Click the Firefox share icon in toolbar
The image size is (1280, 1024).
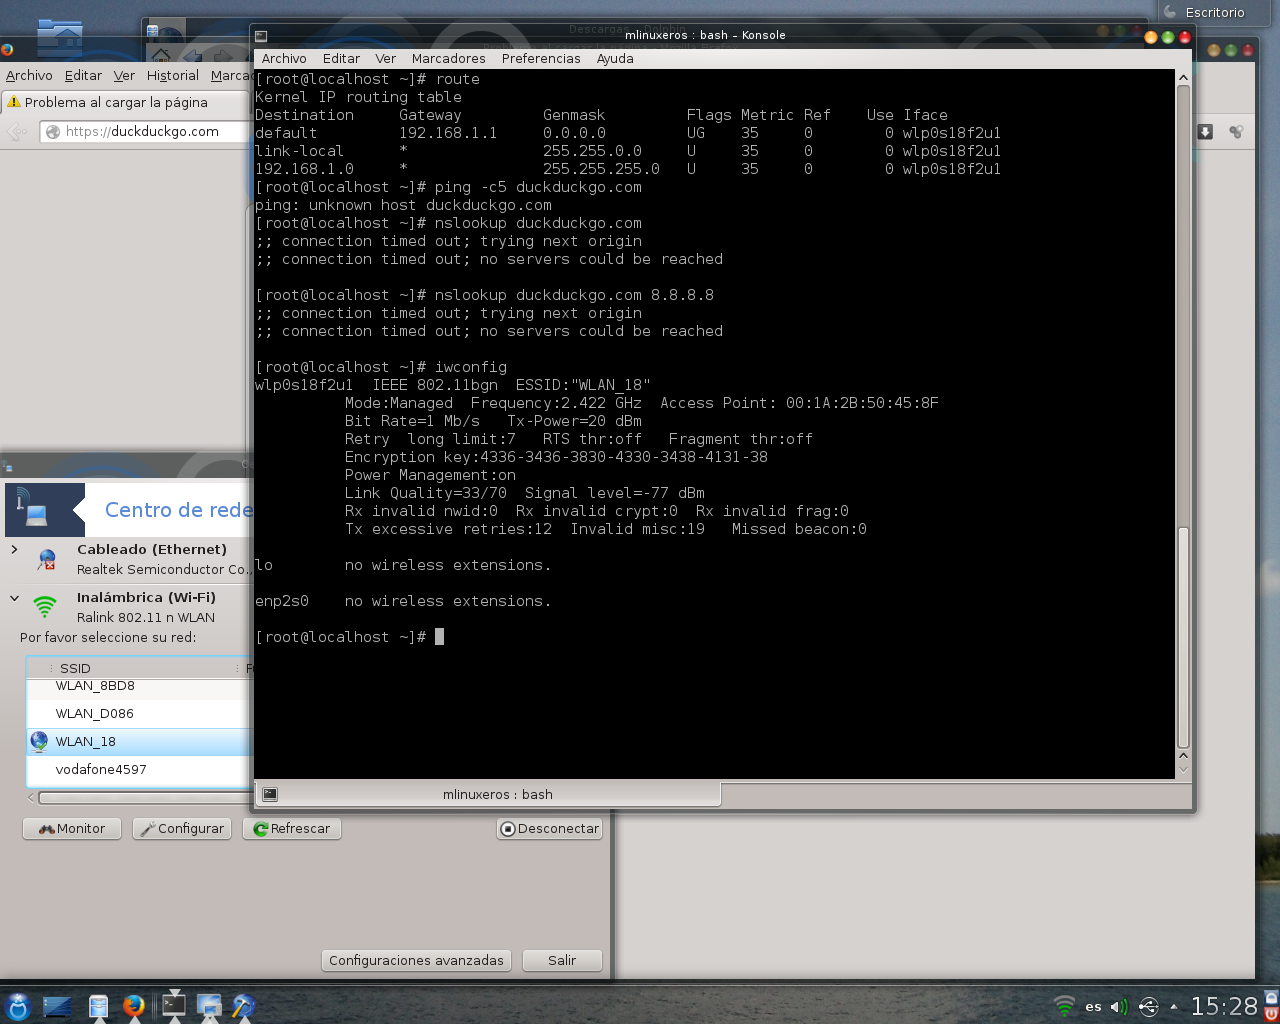point(1236,132)
